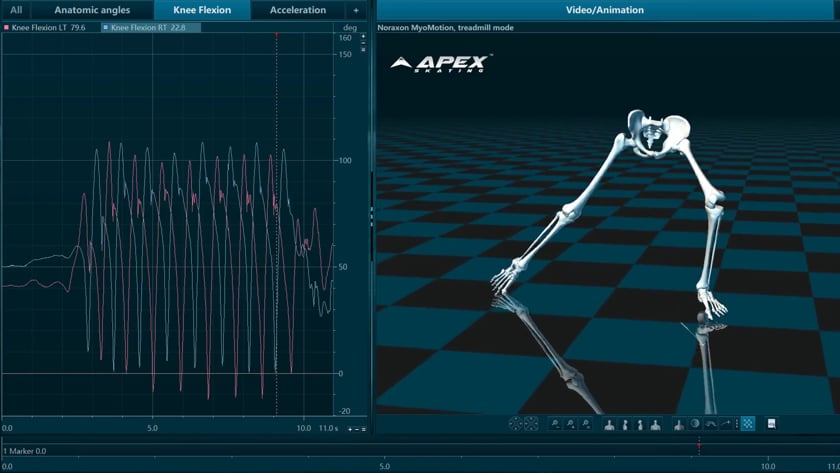Select the Video/Animation panel header
The image size is (840, 473).
click(x=605, y=10)
